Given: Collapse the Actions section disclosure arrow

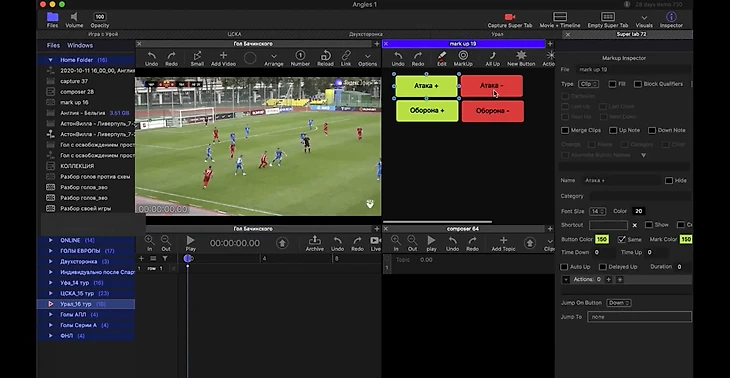Looking at the screenshot, I should coord(566,280).
